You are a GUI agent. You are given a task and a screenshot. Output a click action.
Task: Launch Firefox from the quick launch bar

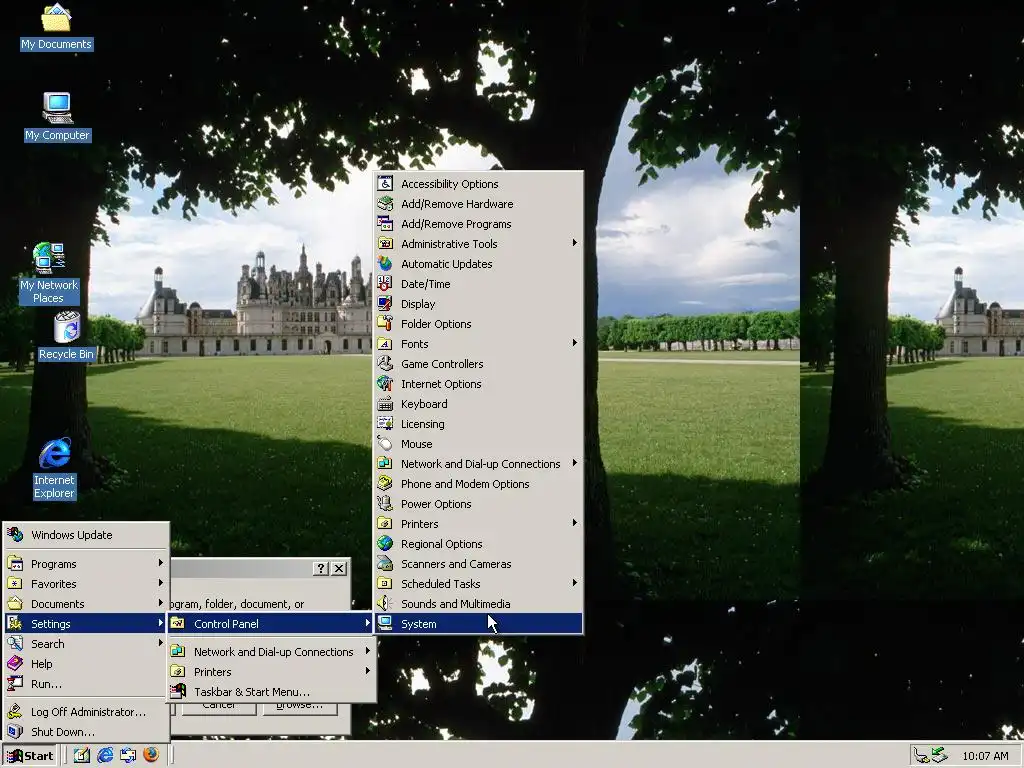point(151,756)
